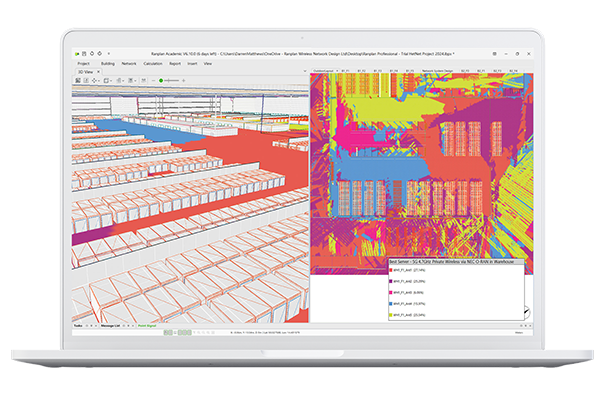Screen dimensions: 604x394
Task: Click the pink legend color swatch
Action: tap(391, 293)
